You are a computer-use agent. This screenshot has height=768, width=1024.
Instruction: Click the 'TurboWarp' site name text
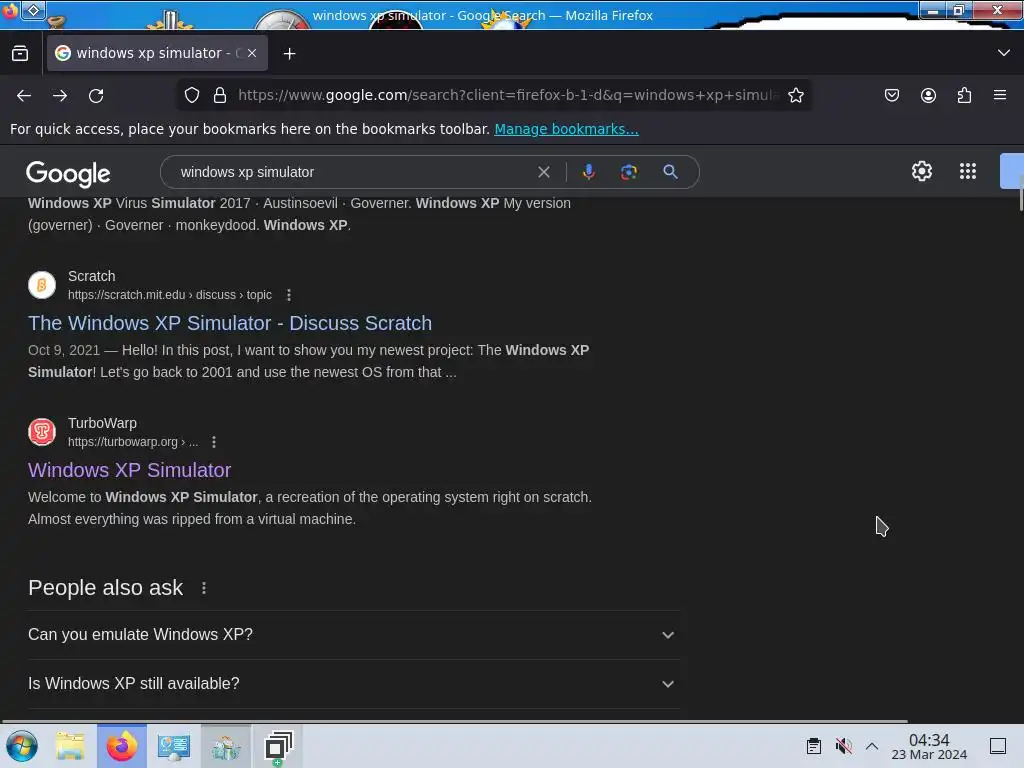click(103, 423)
